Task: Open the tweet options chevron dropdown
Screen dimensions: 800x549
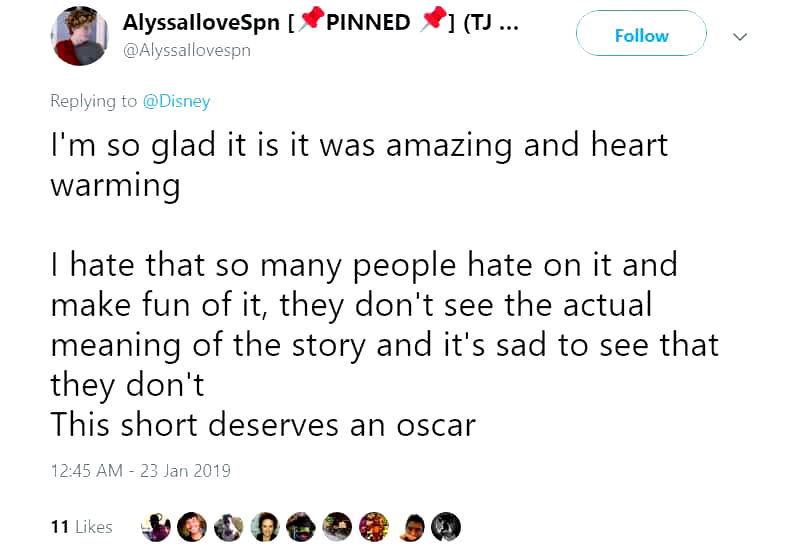Action: [x=741, y=36]
